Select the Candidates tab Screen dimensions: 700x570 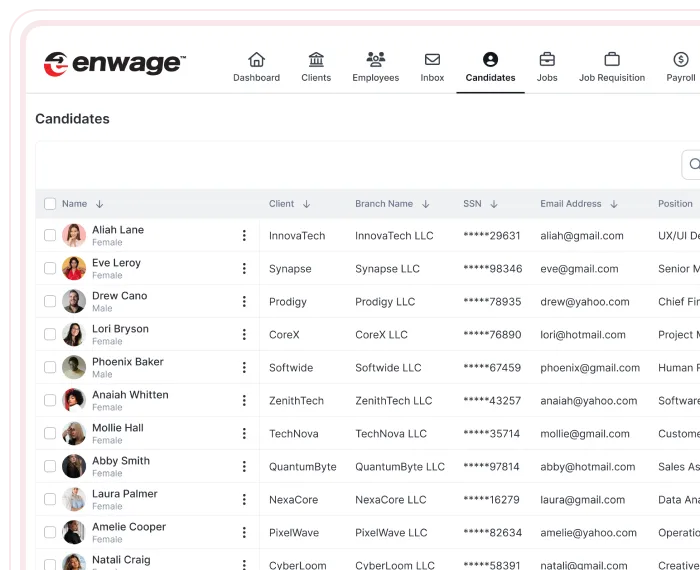pos(490,67)
